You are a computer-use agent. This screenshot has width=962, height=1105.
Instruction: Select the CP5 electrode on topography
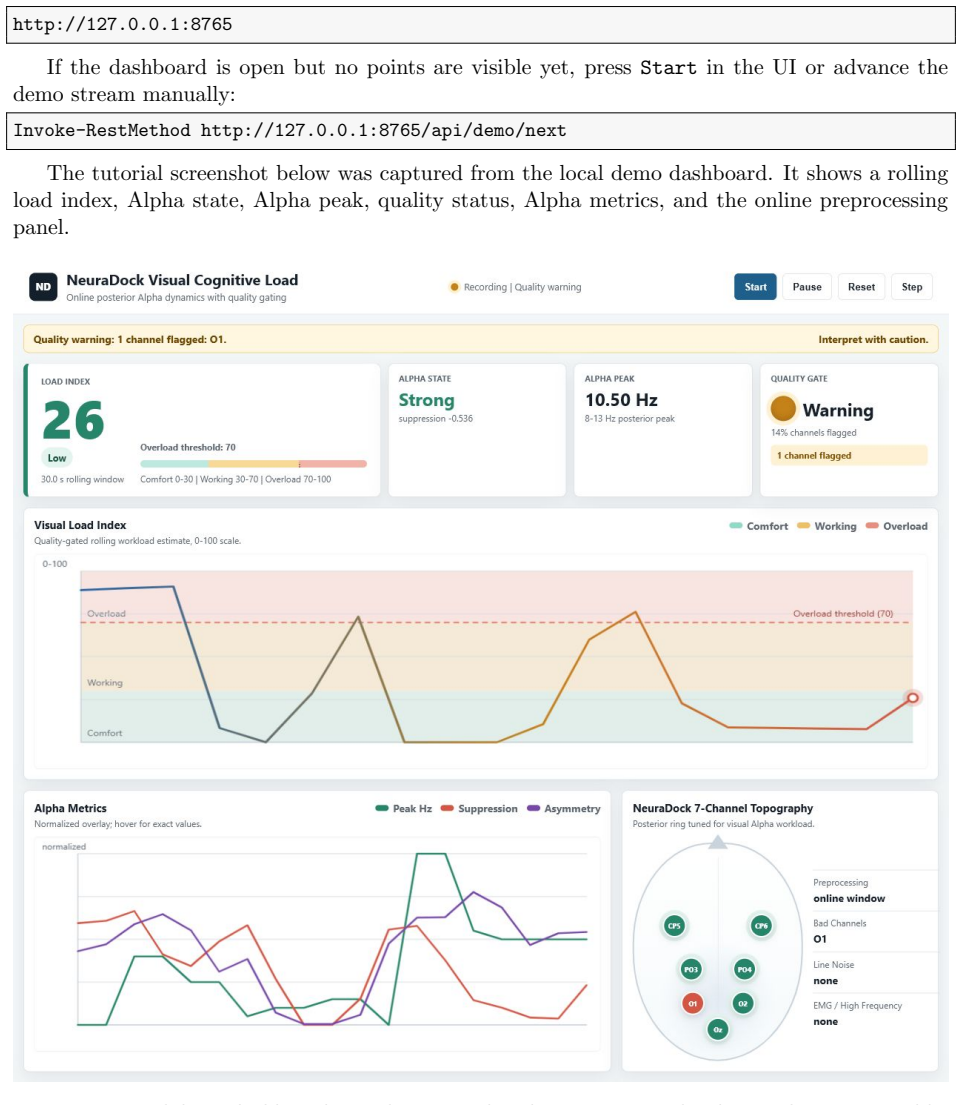[x=674, y=926]
